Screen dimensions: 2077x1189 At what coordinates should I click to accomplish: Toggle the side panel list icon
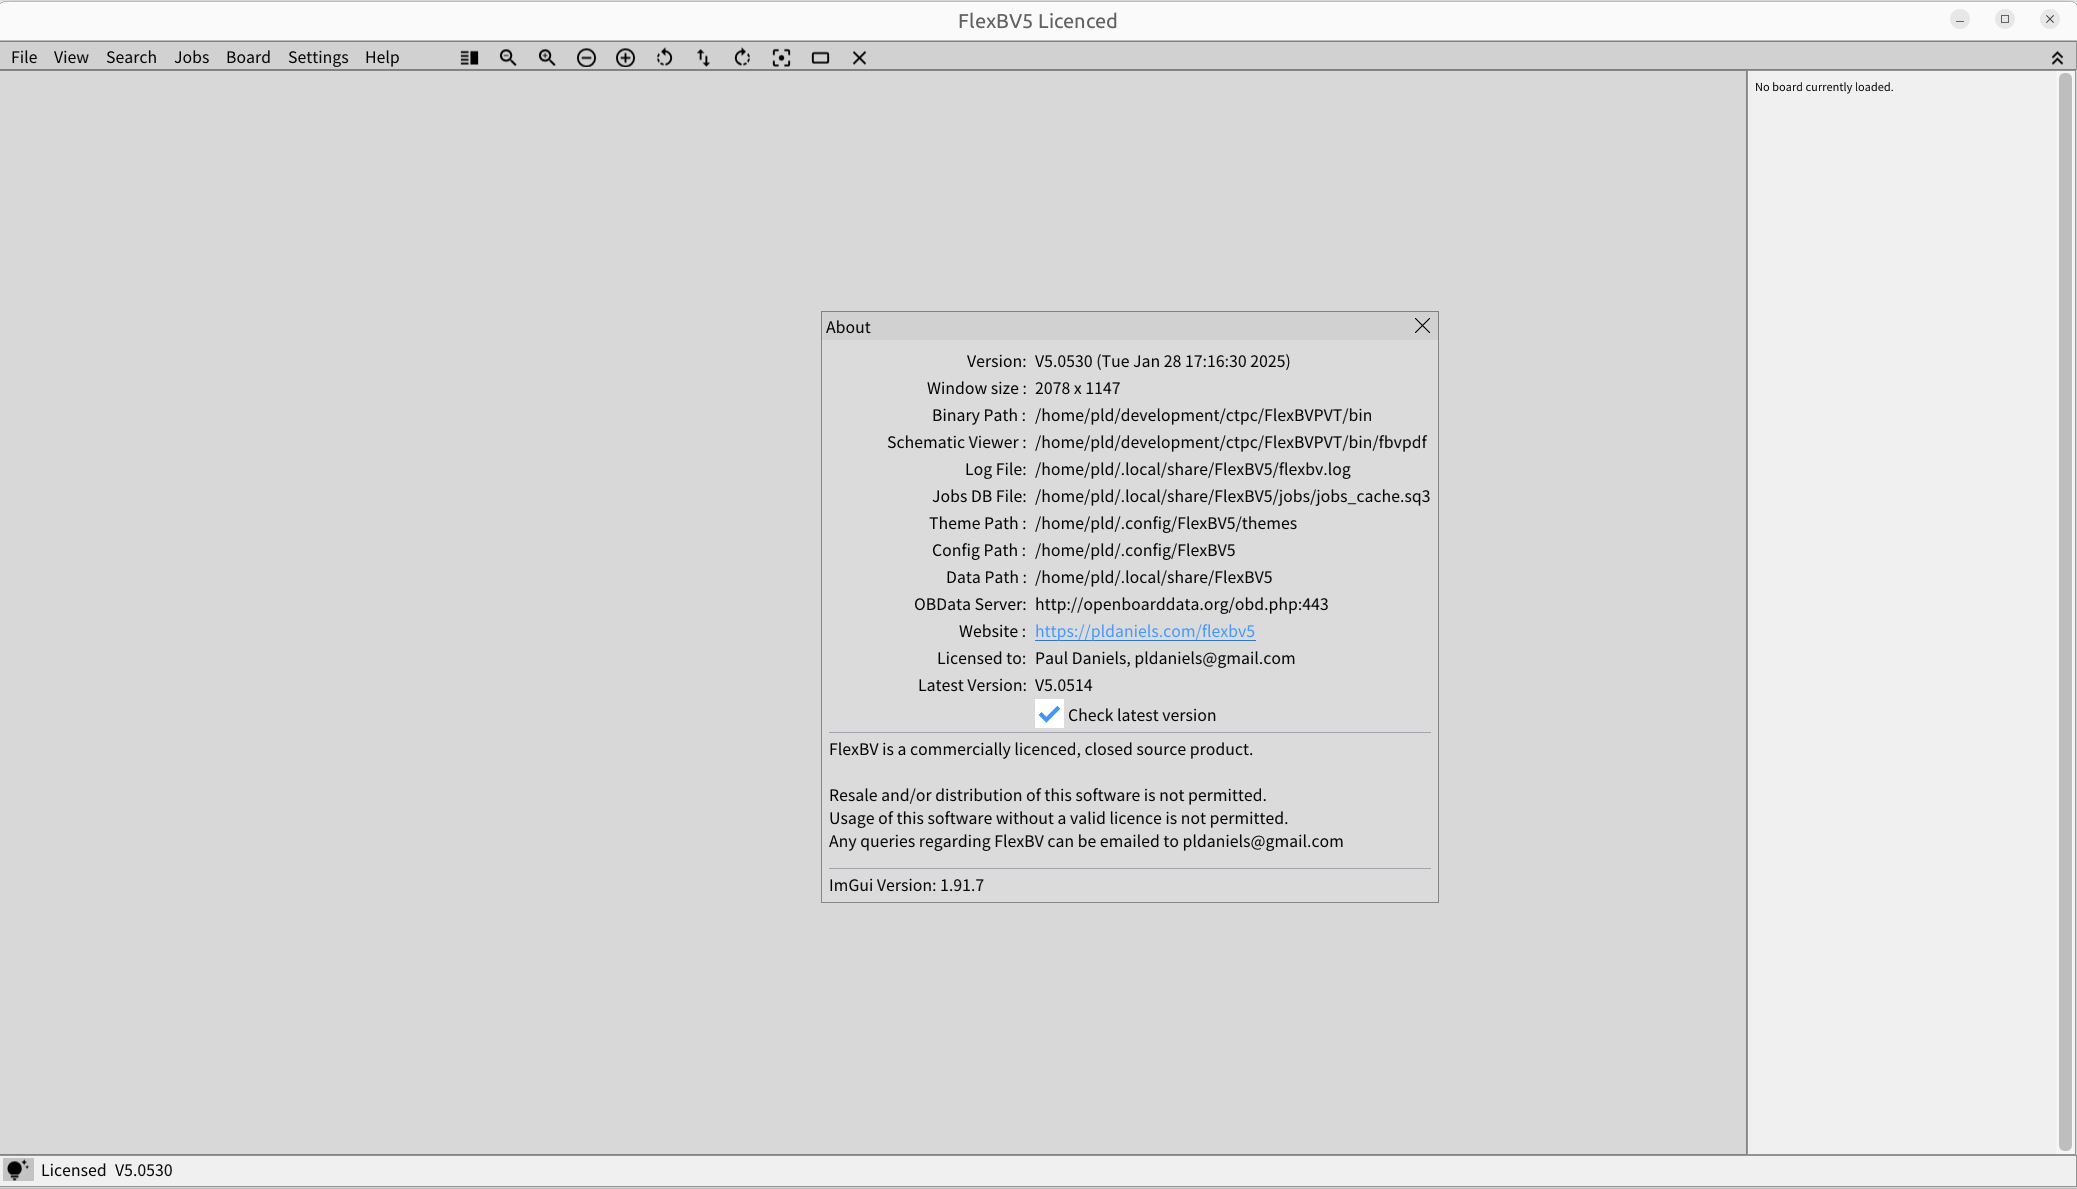(469, 58)
